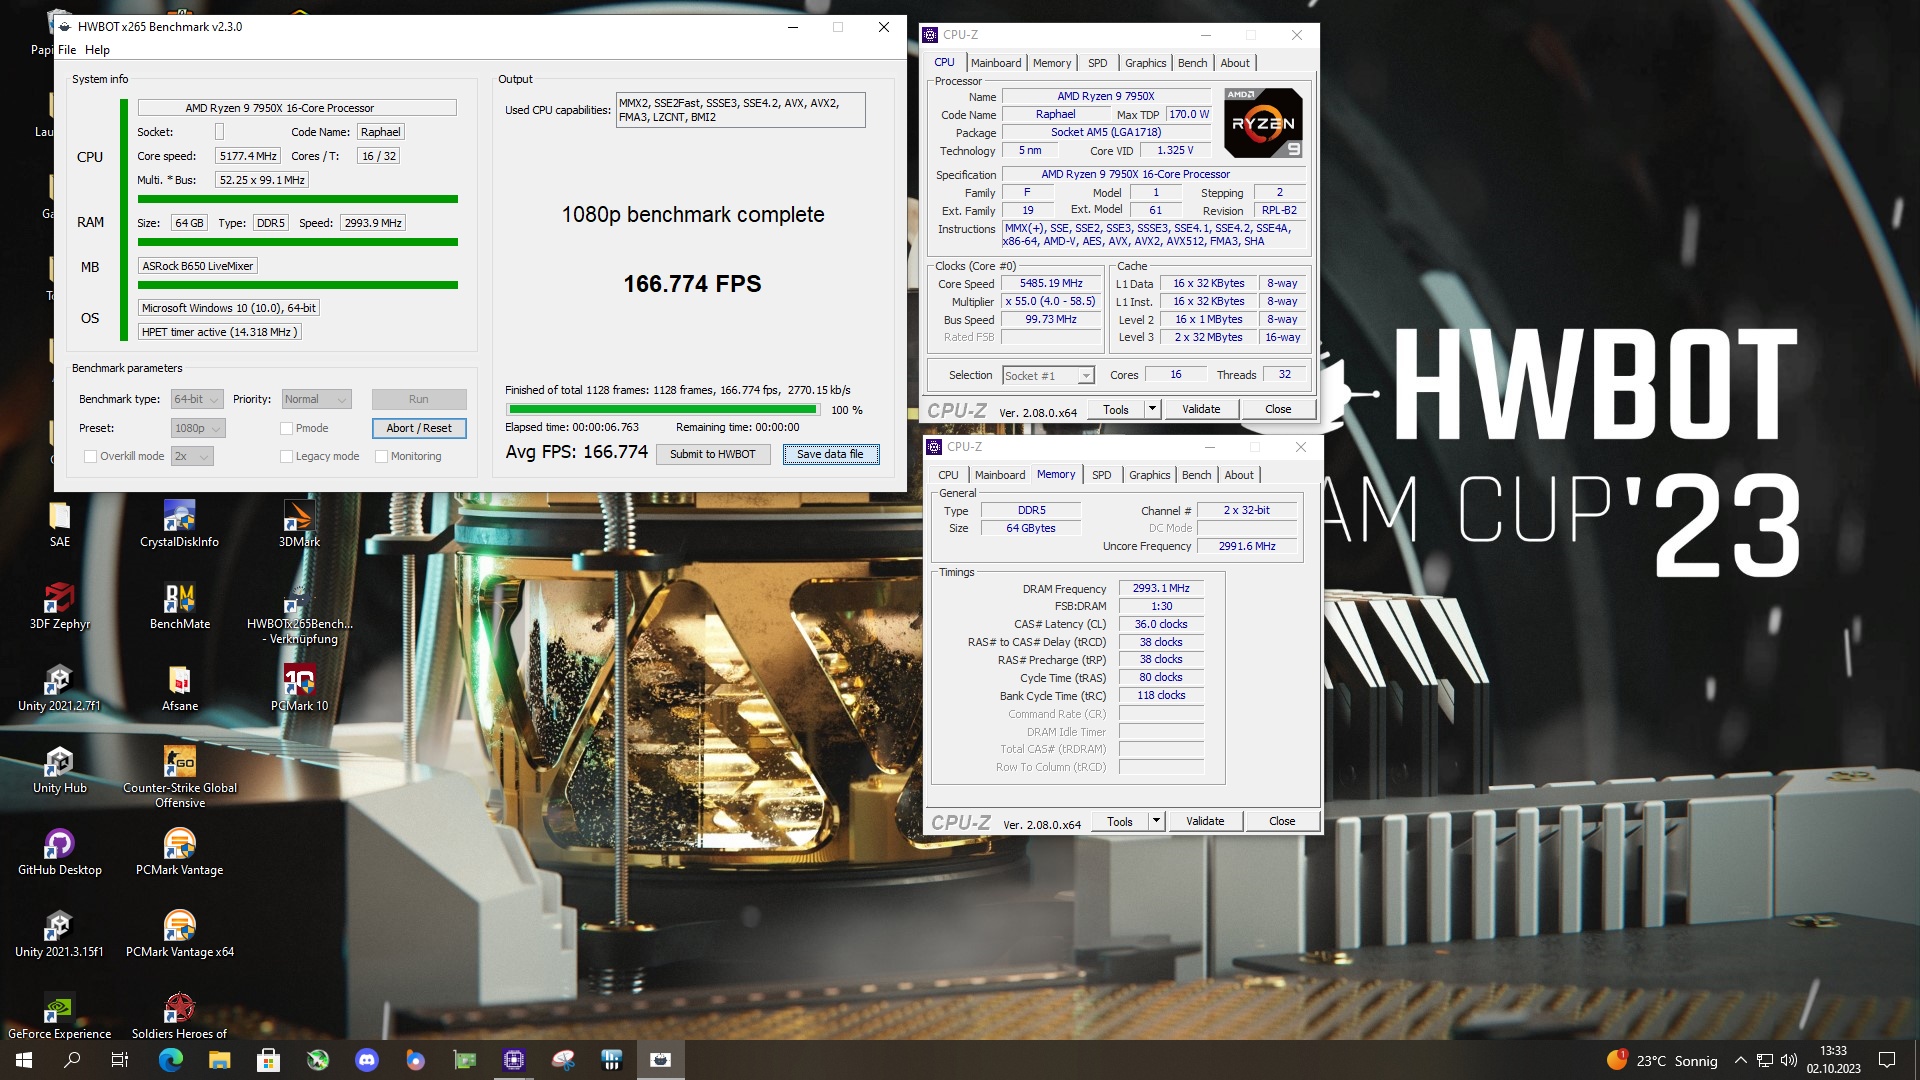Screen dimensions: 1920x1080
Task: Click Validate in upper CPU-Z window
Action: (1201, 409)
